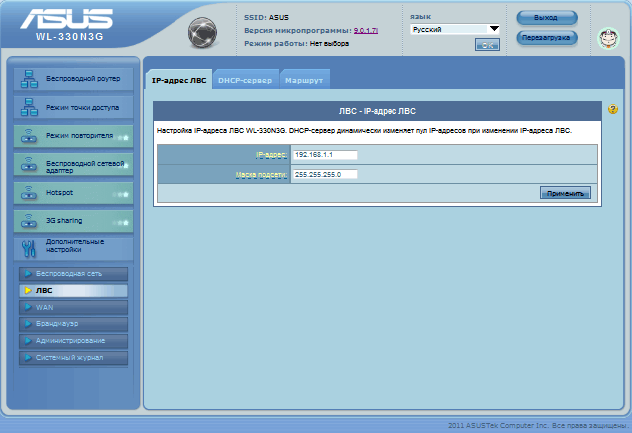The width and height of the screenshot is (632, 433).
Task: Choose Hotspot mode icon
Action: coord(29,191)
